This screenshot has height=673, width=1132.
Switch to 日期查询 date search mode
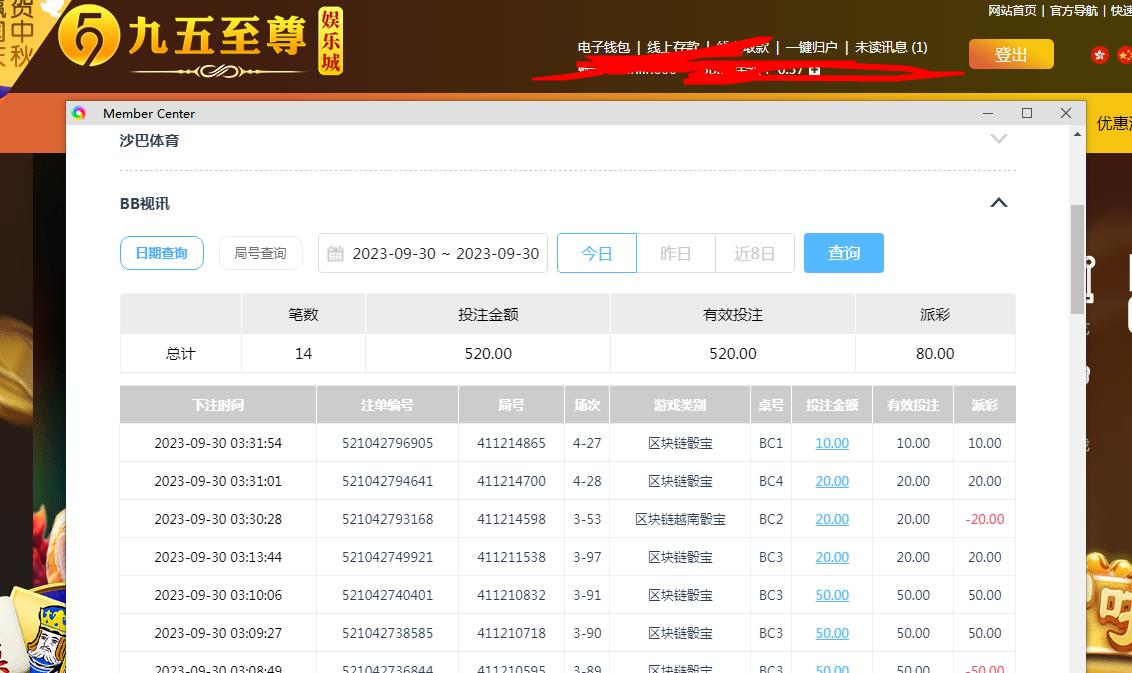162,253
